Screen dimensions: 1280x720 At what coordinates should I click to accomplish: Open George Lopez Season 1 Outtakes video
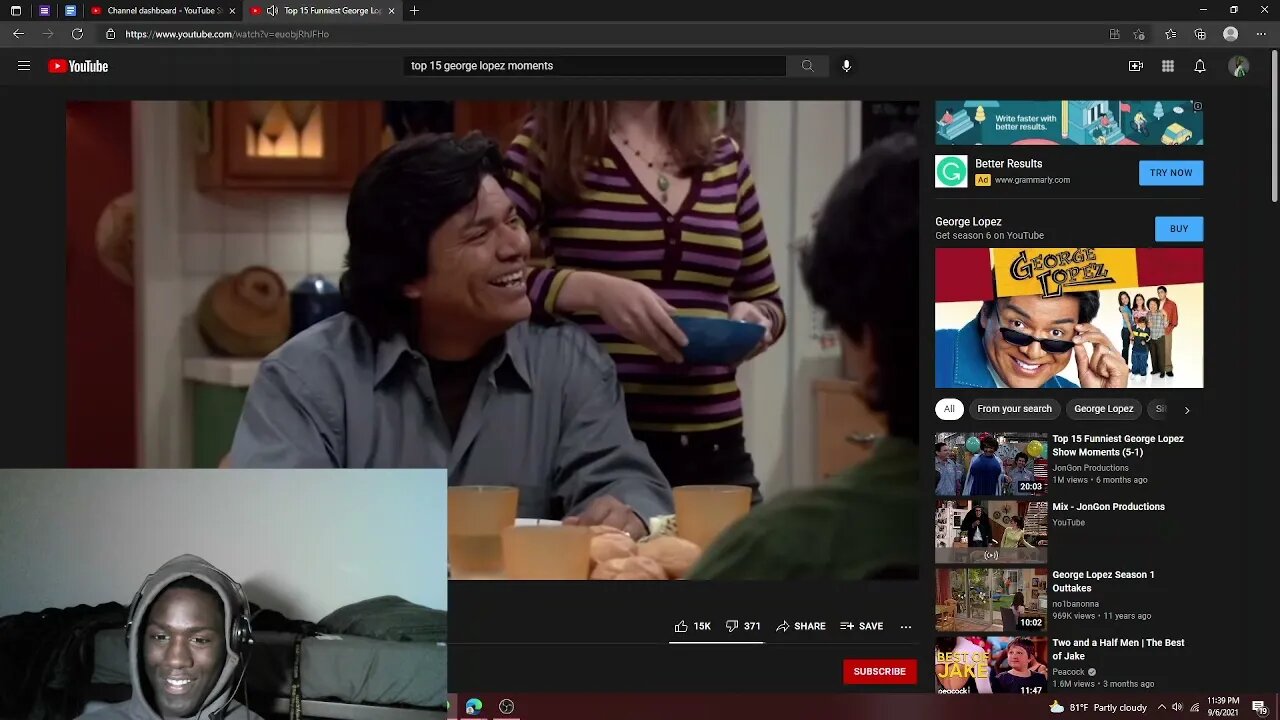[x=1103, y=581]
